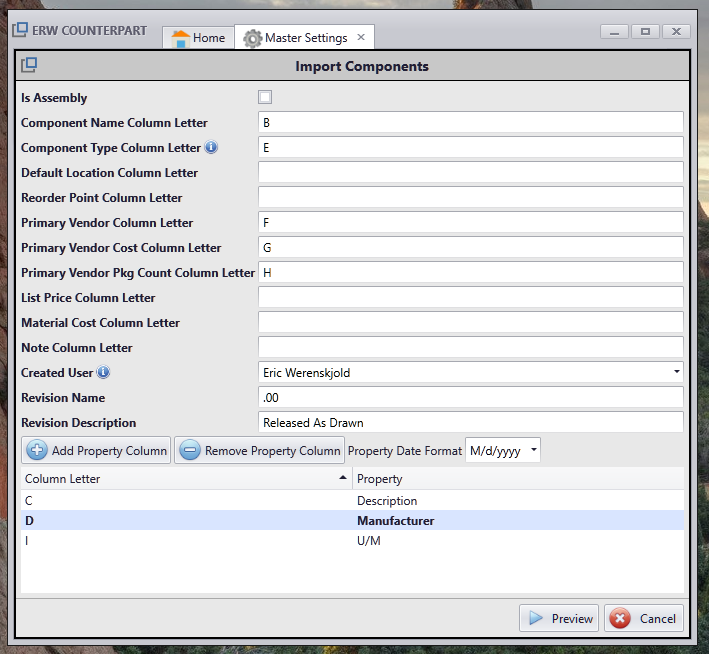
Task: Click the Default Location Column Letter field
Action: (470, 172)
